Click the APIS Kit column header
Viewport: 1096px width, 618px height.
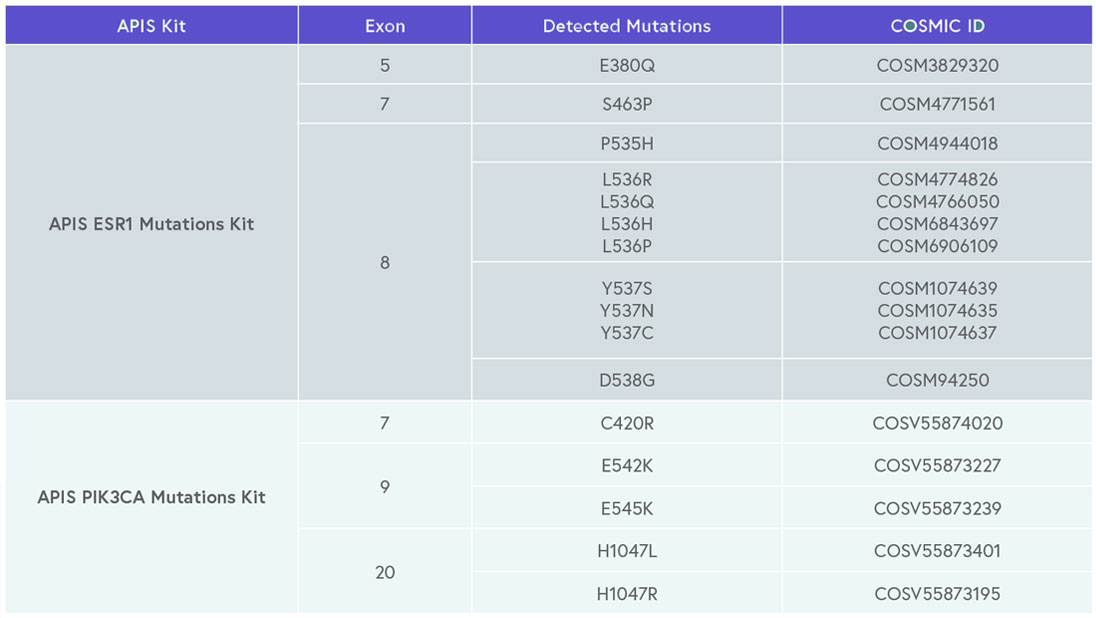[x=151, y=26]
